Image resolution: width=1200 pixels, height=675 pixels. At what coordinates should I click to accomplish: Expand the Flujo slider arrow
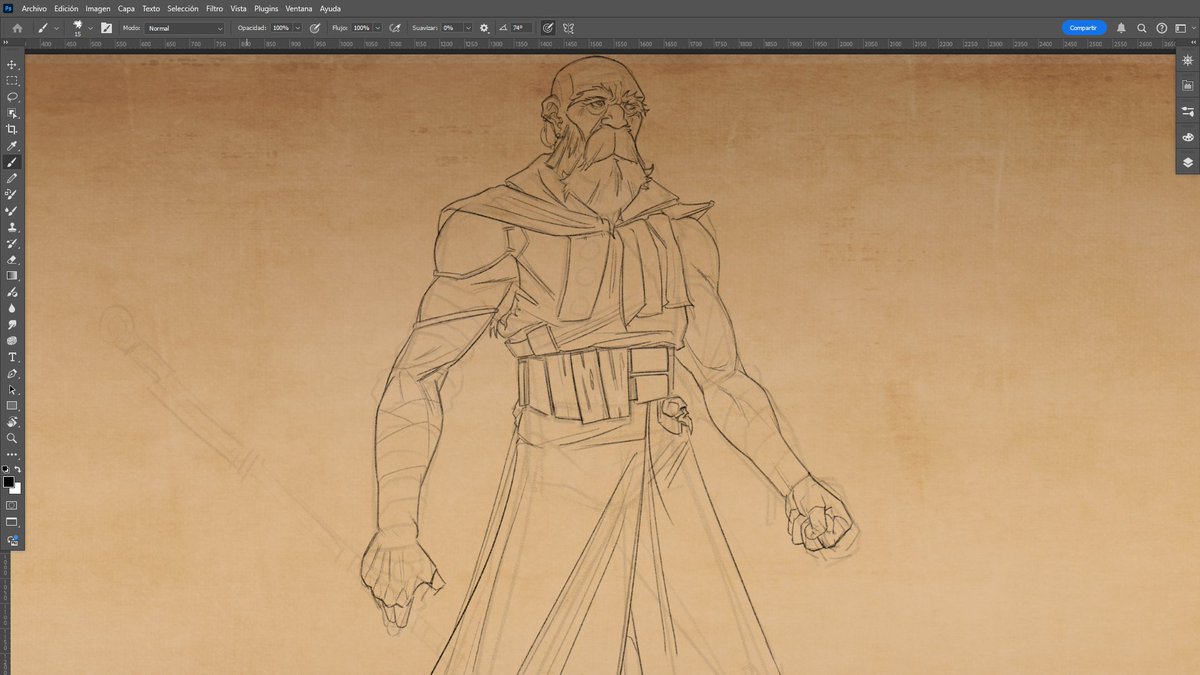coord(378,28)
